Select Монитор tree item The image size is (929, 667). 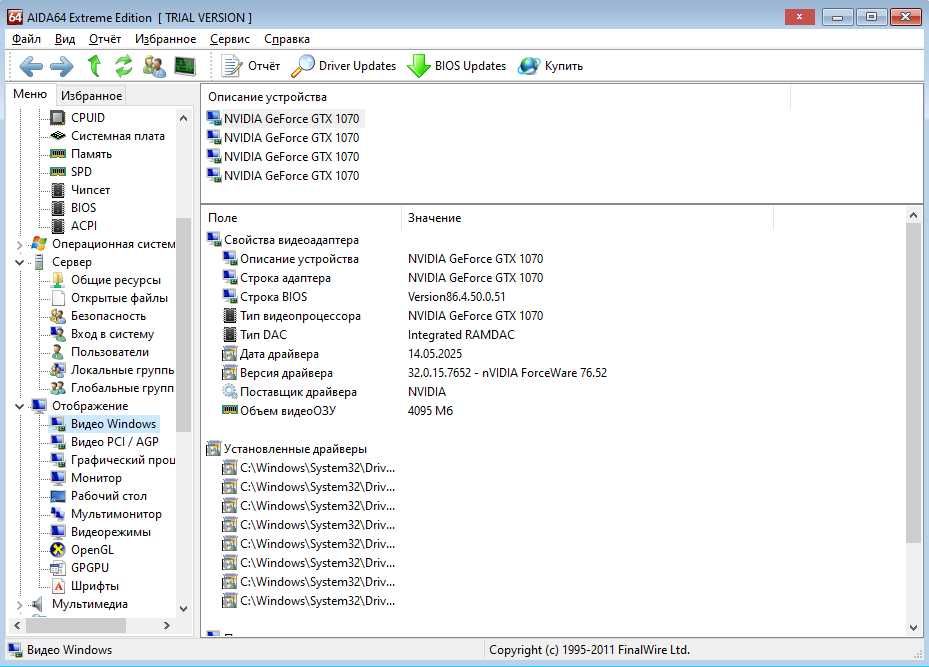(x=96, y=478)
